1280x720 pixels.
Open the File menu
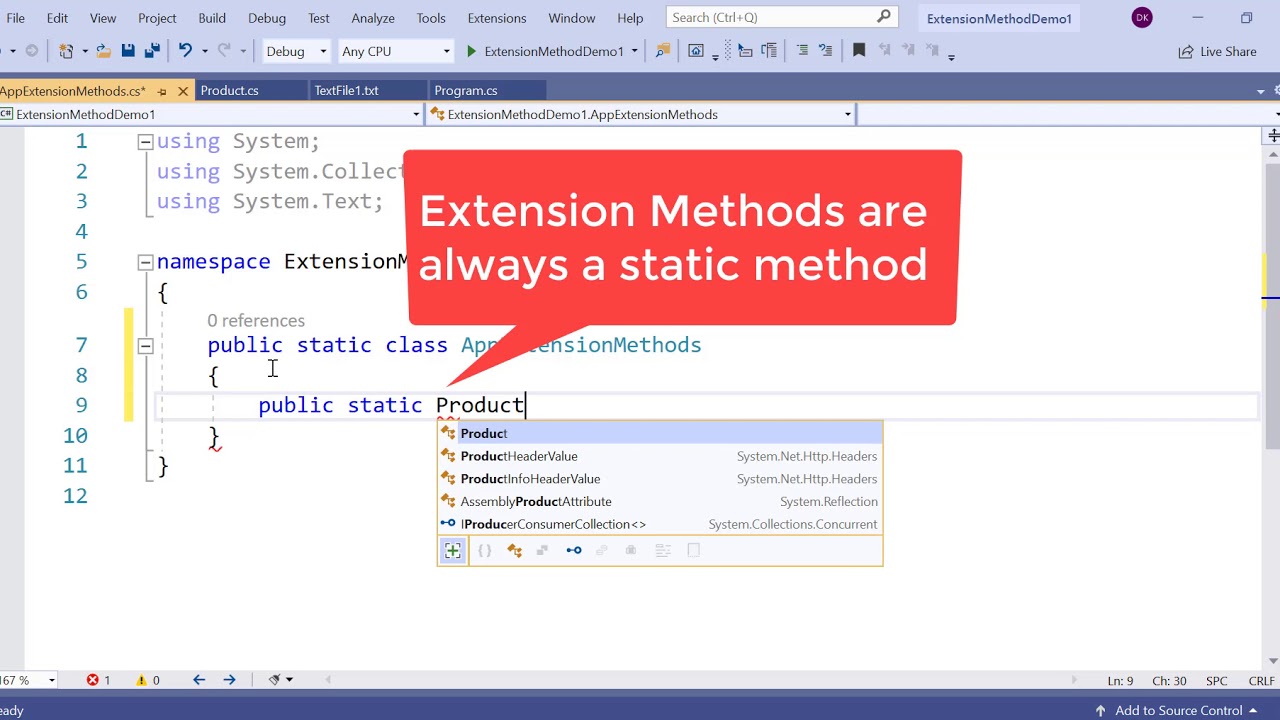point(16,18)
